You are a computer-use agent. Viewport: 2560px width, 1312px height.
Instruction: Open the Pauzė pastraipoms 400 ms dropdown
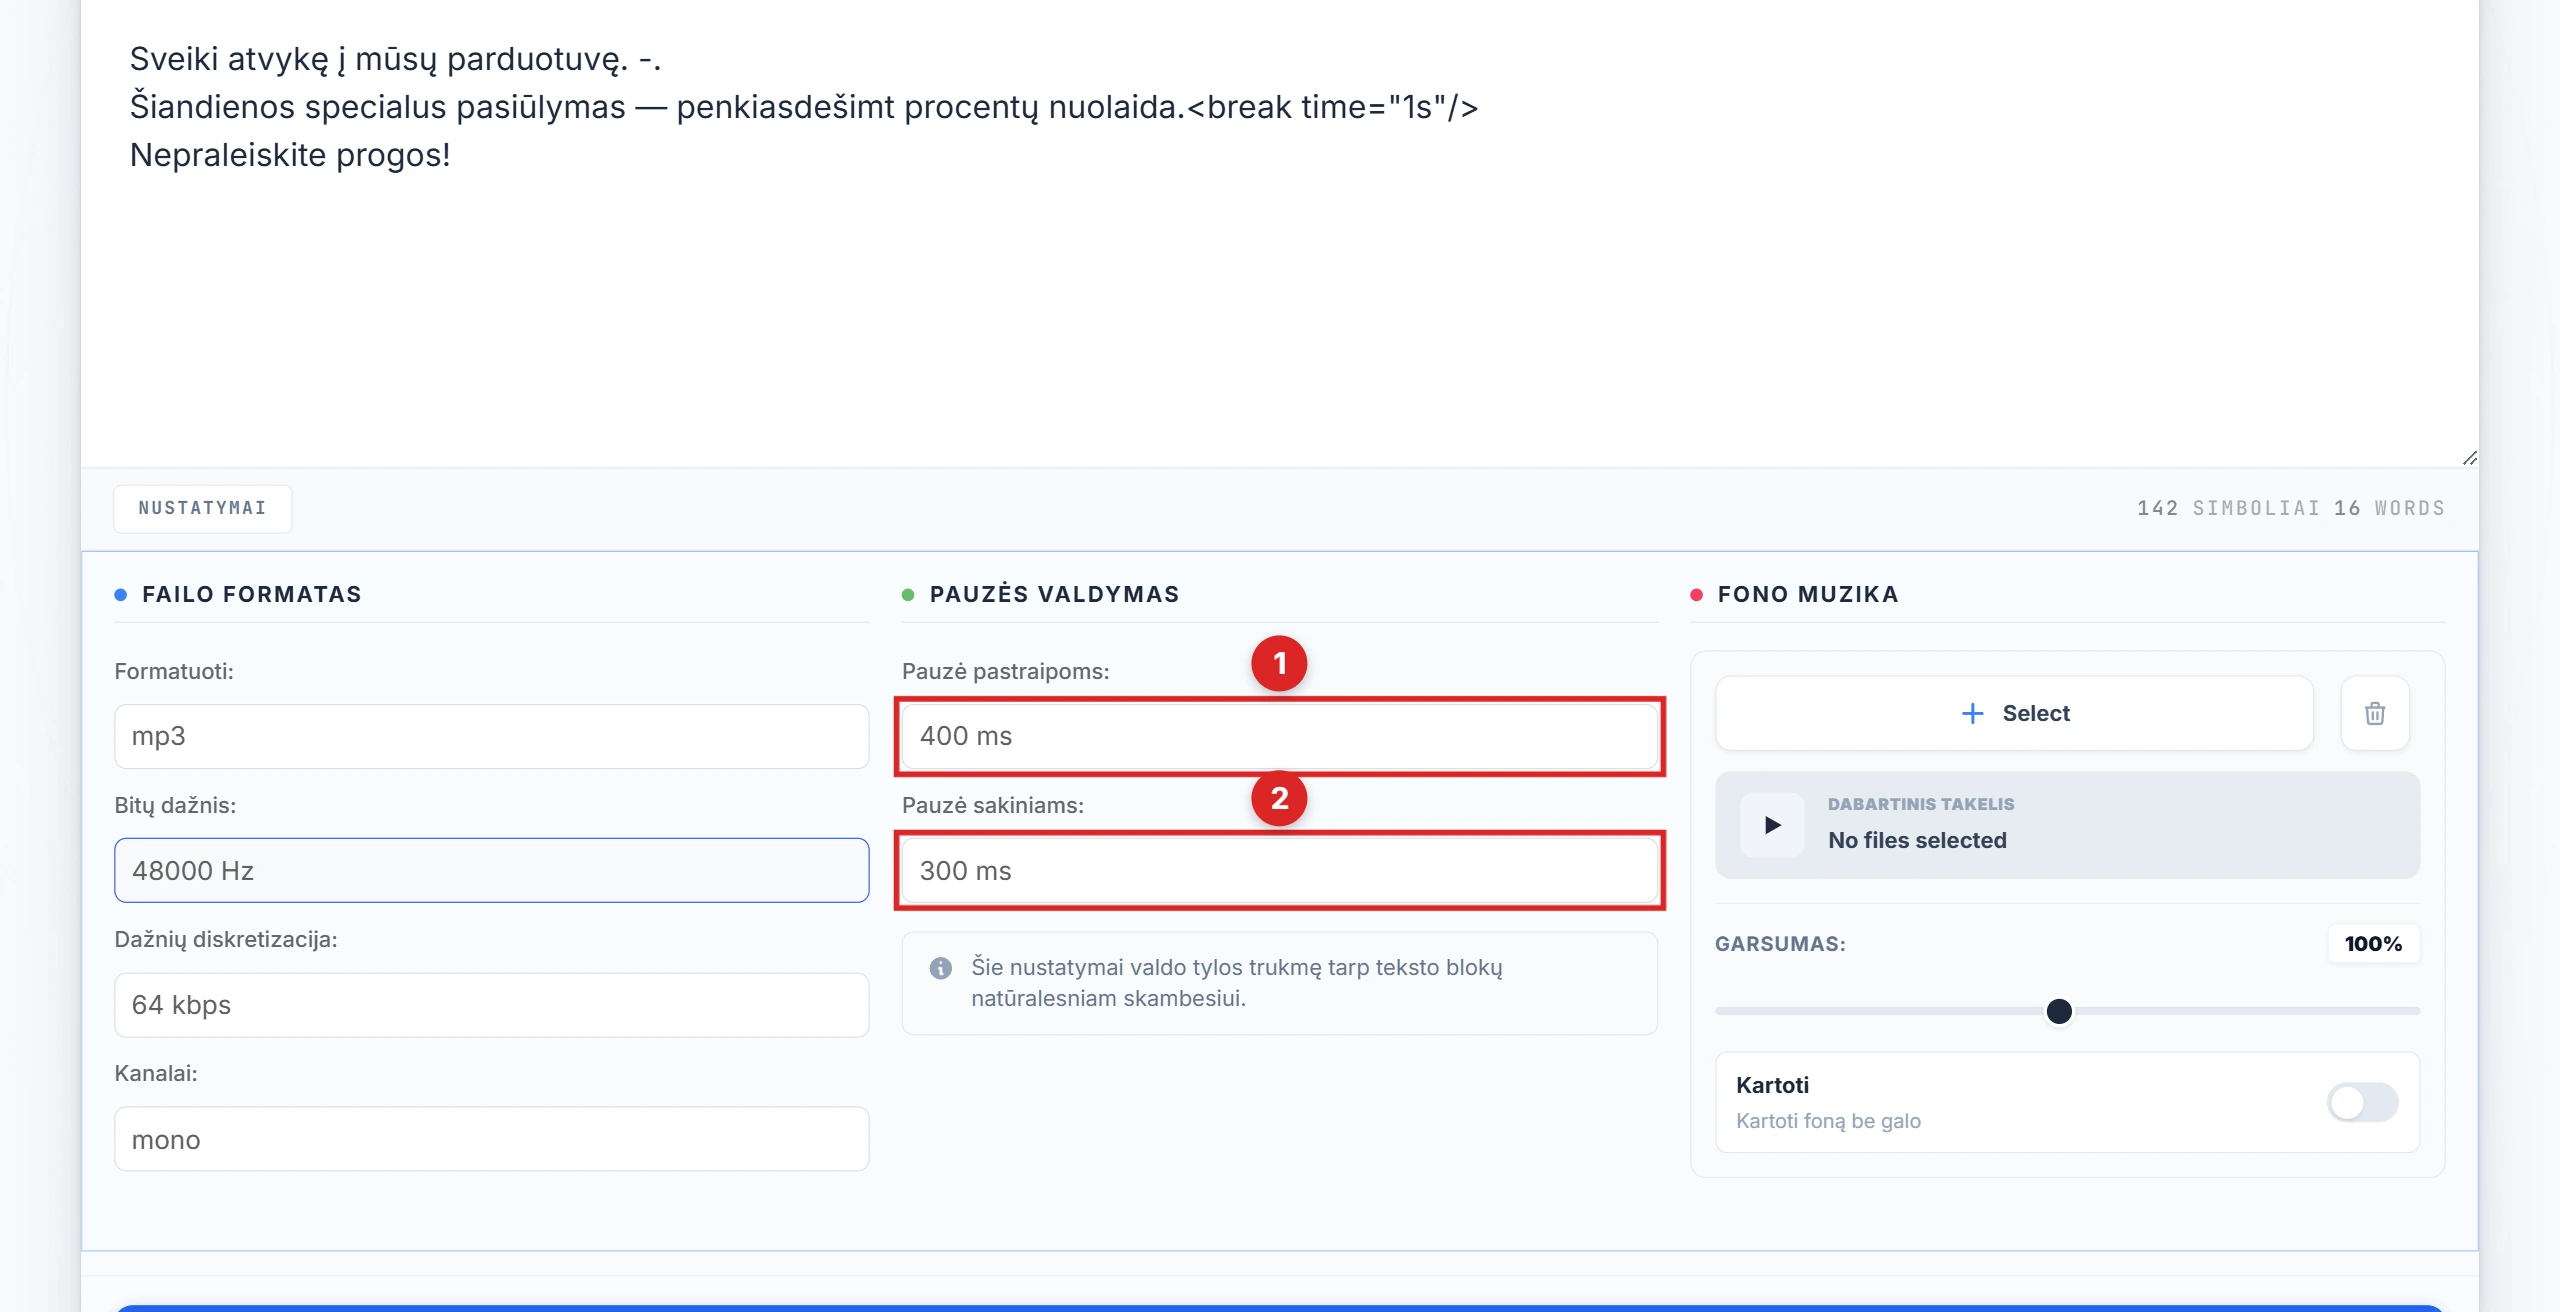click(x=1279, y=736)
